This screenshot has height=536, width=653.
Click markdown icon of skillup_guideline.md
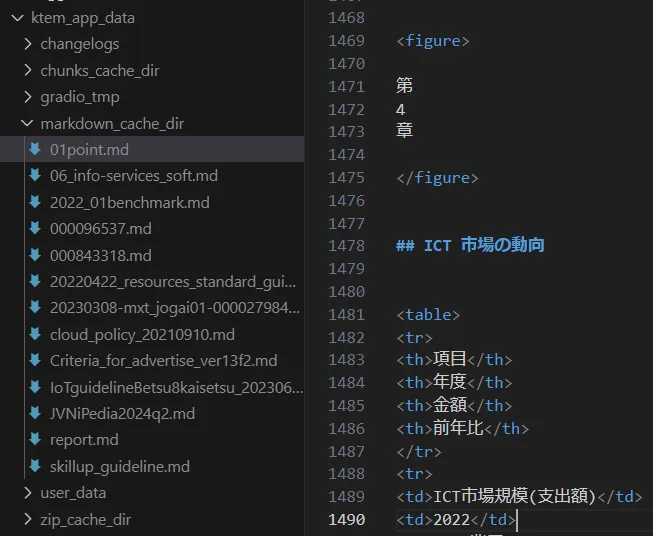(35, 466)
